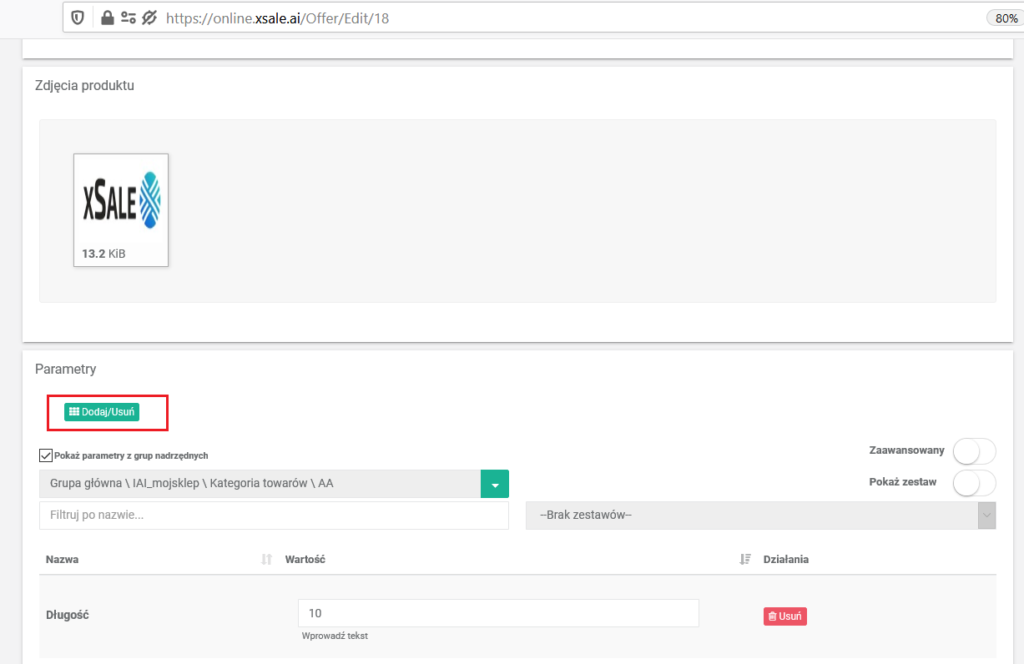The height and width of the screenshot is (664, 1024).
Task: Click the crossed-out blocked autoplay icon
Action: [x=150, y=18]
